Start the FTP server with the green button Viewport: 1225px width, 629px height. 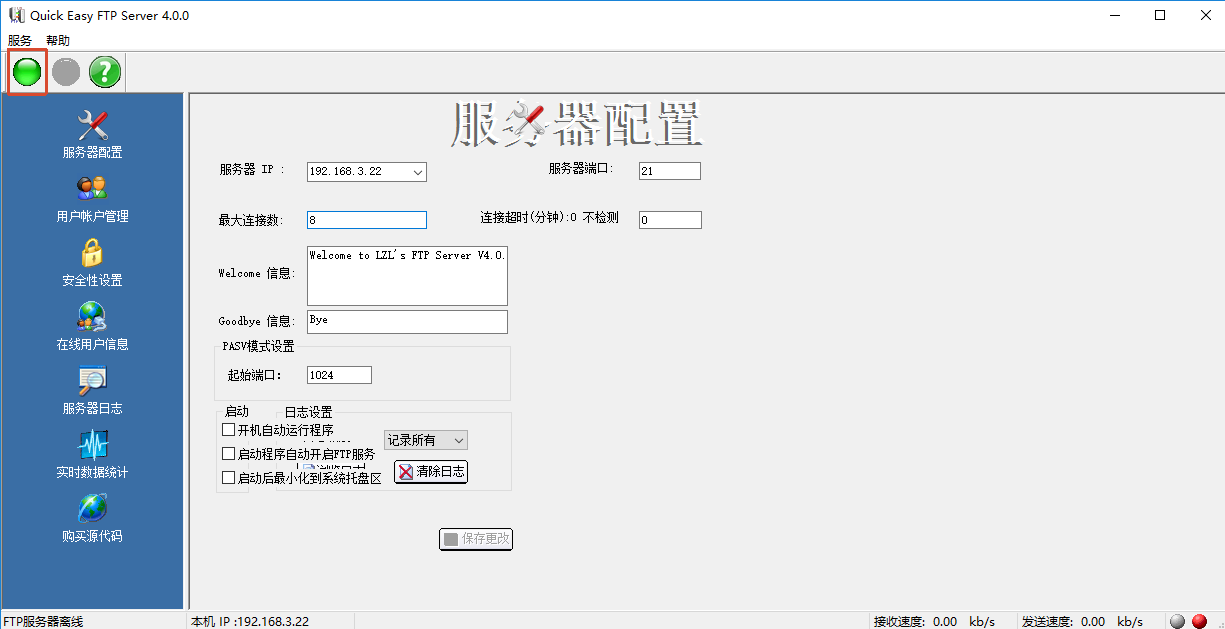tap(27, 72)
